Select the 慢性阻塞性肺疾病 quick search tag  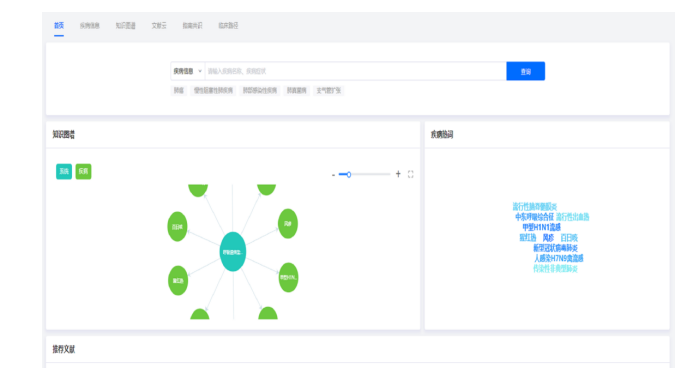(213, 91)
